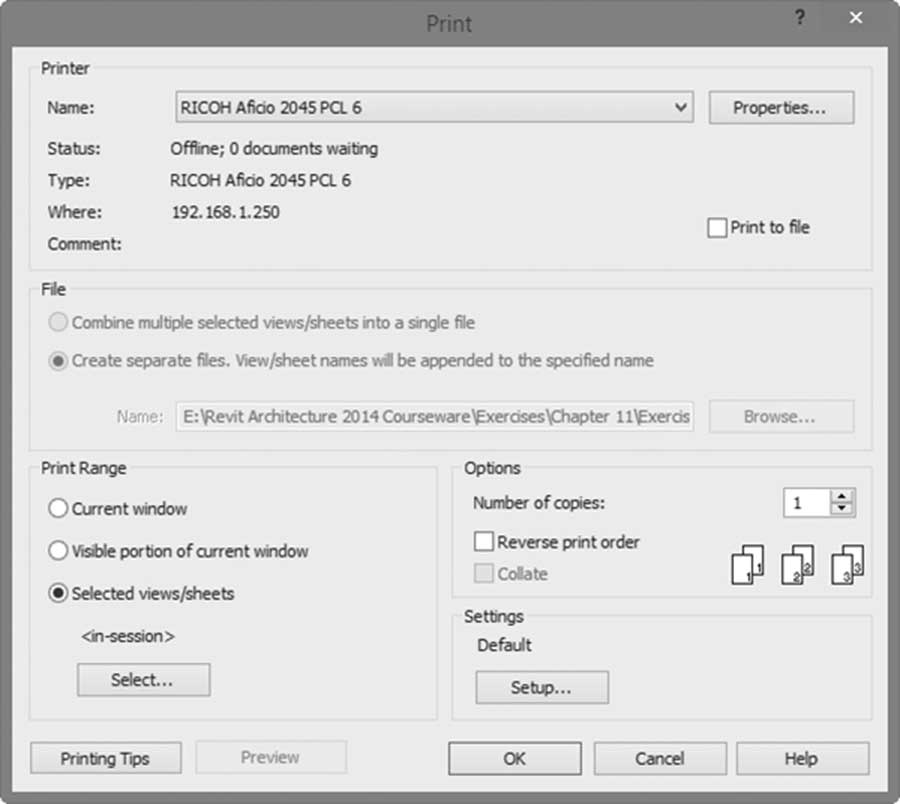900x804 pixels.
Task: Click the file Name path field
Action: click(435, 417)
